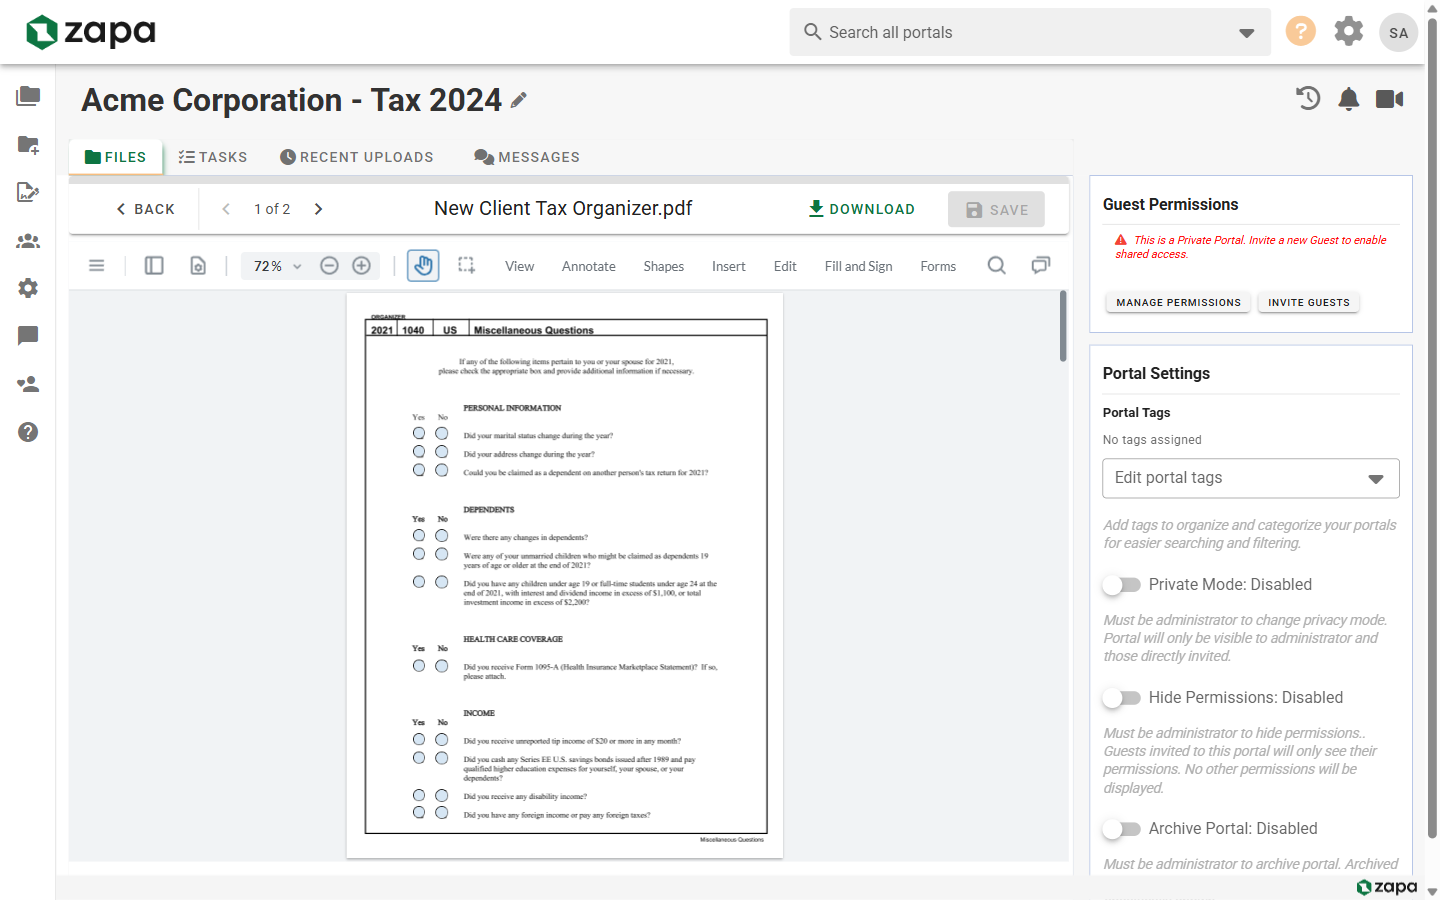
Task: Toggle Hide Permissions switch
Action: click(x=1122, y=698)
